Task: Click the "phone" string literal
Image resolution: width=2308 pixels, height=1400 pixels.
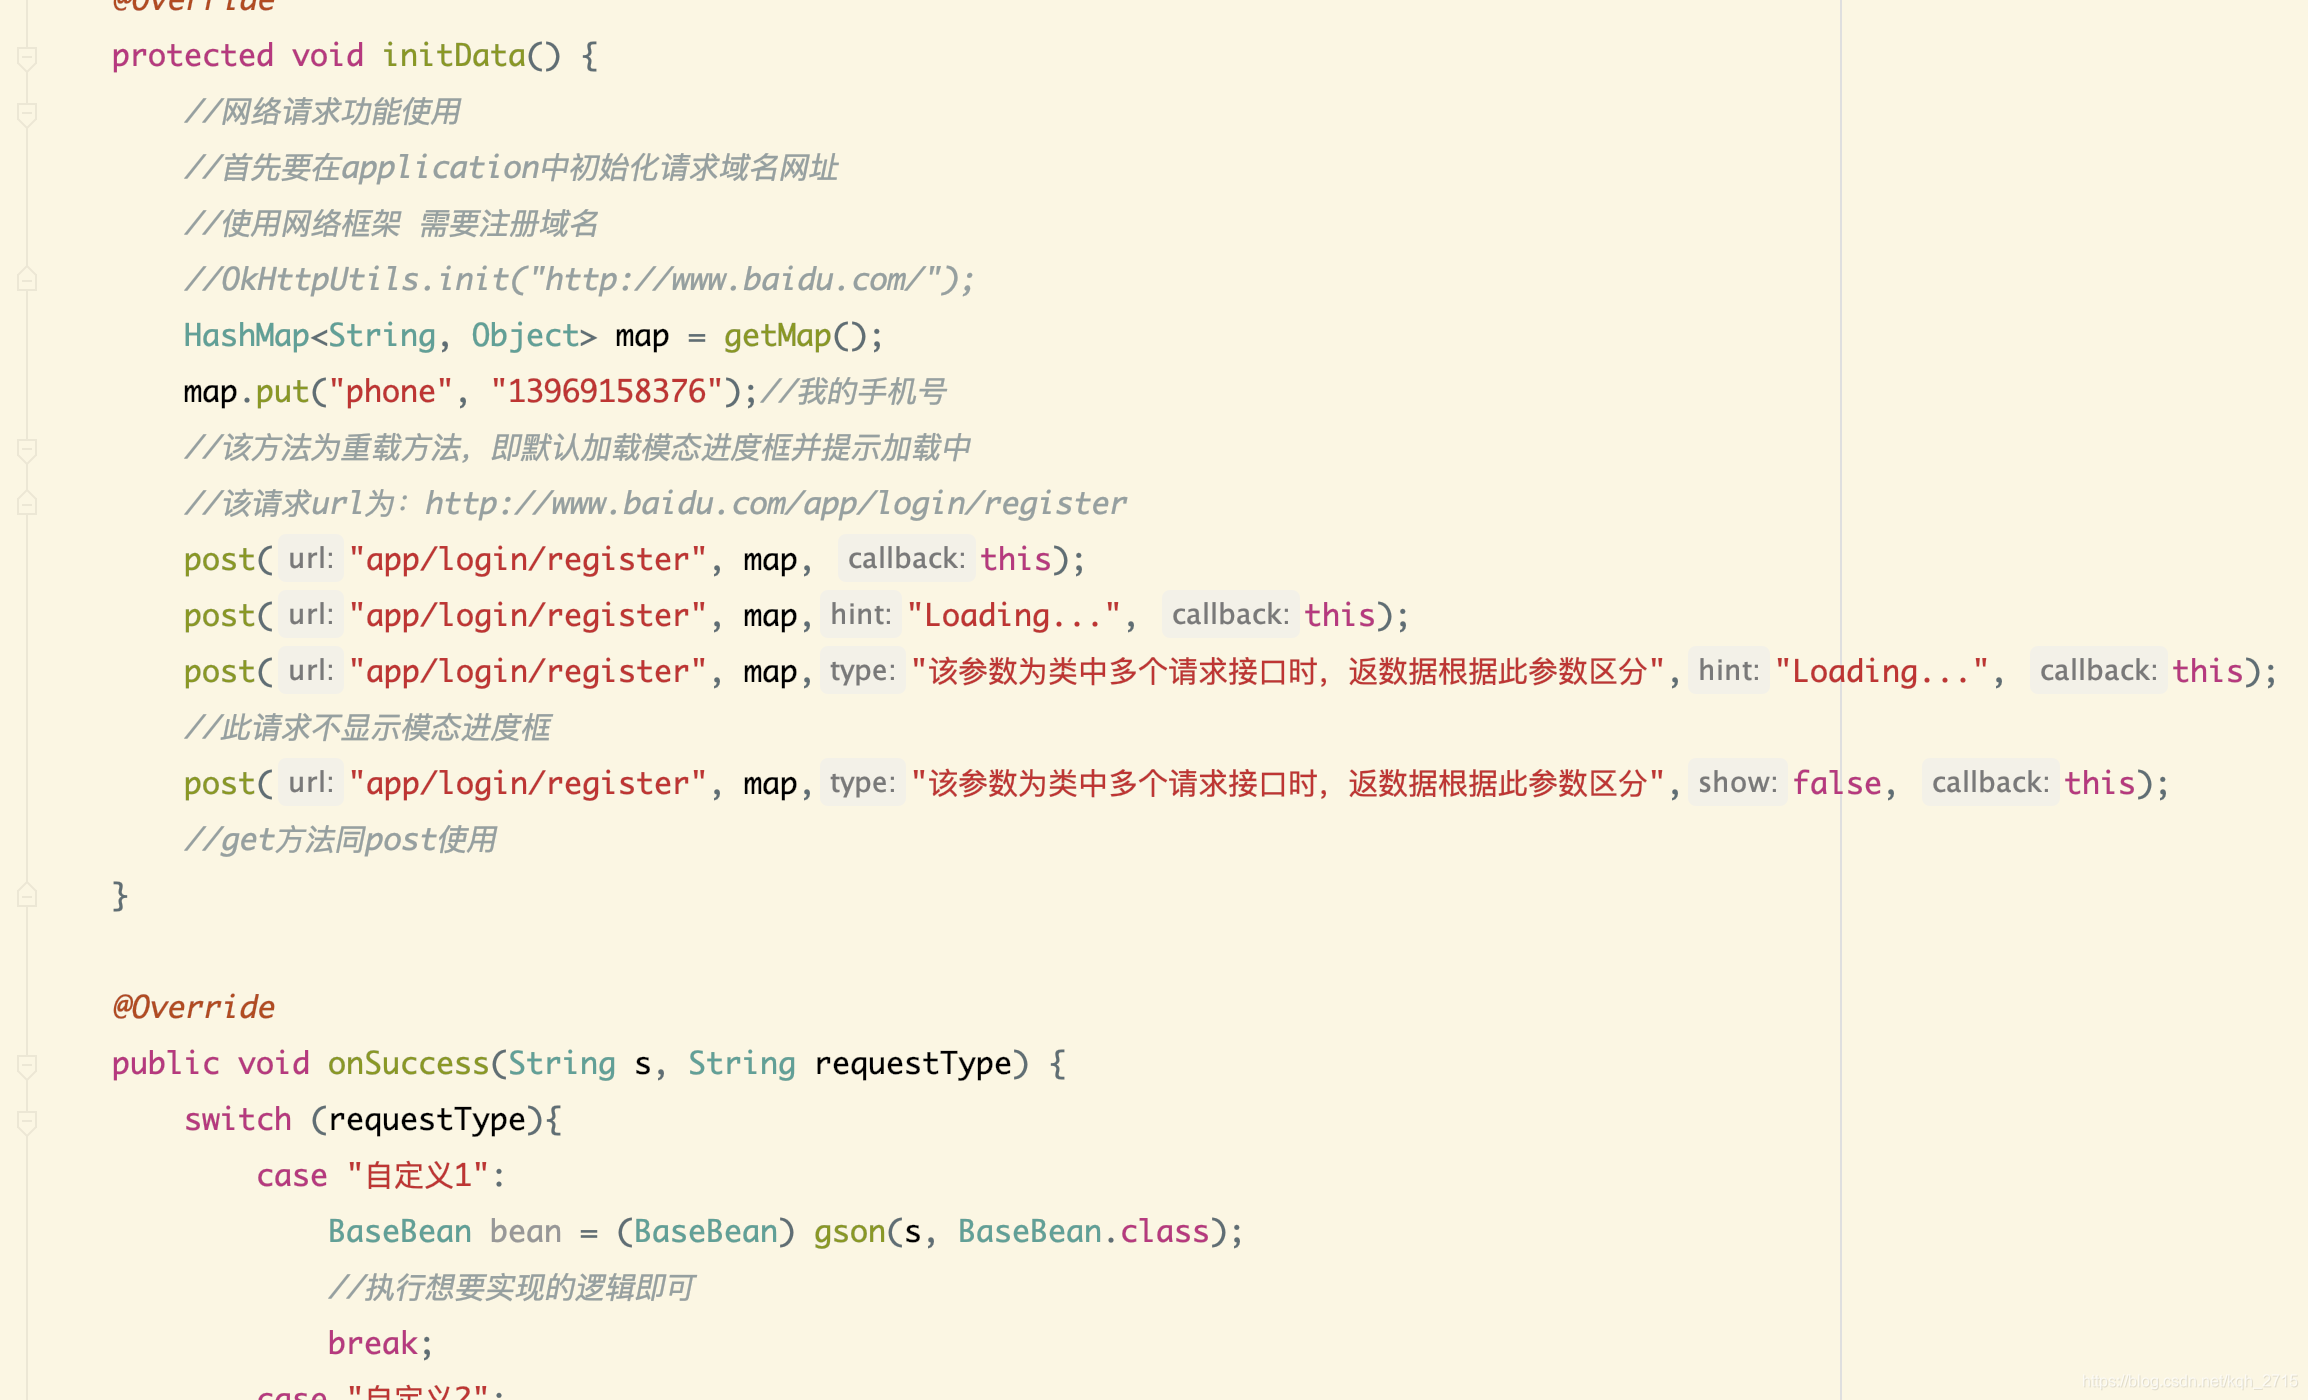Action: tap(390, 391)
